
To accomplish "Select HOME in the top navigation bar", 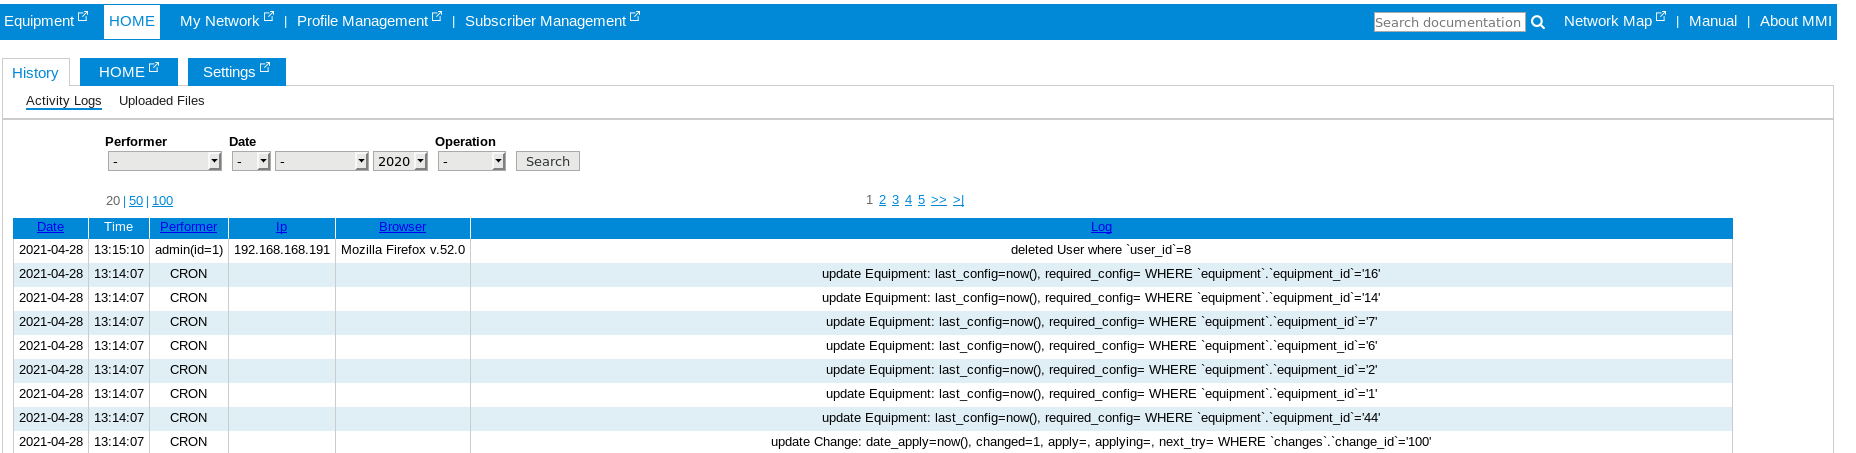I will pyautogui.click(x=132, y=21).
